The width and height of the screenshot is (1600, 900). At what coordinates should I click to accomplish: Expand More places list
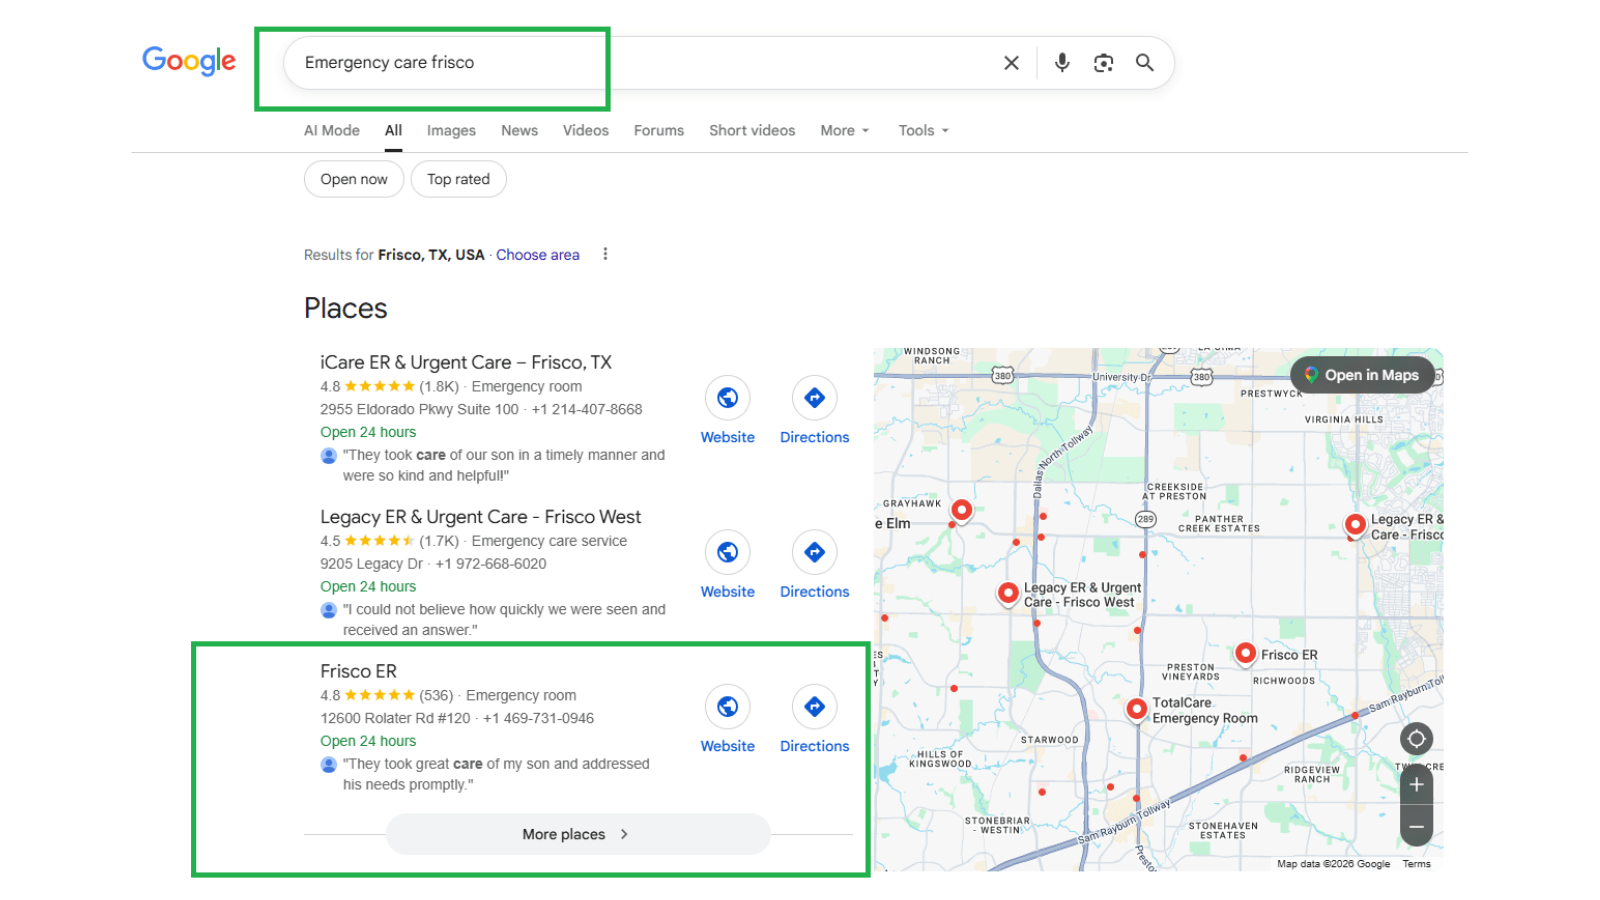click(578, 834)
